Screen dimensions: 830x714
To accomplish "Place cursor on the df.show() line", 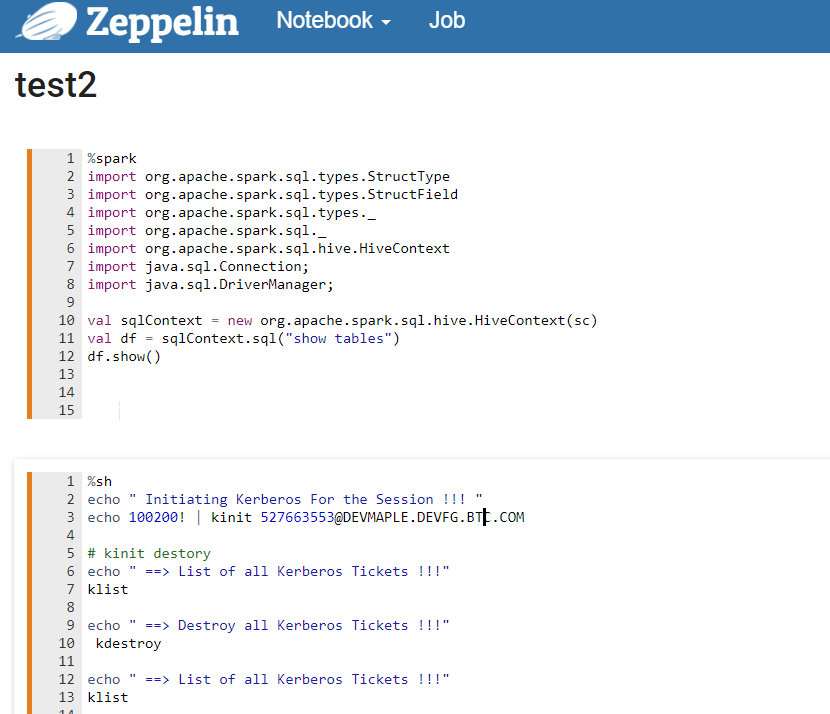I will click(x=122, y=356).
